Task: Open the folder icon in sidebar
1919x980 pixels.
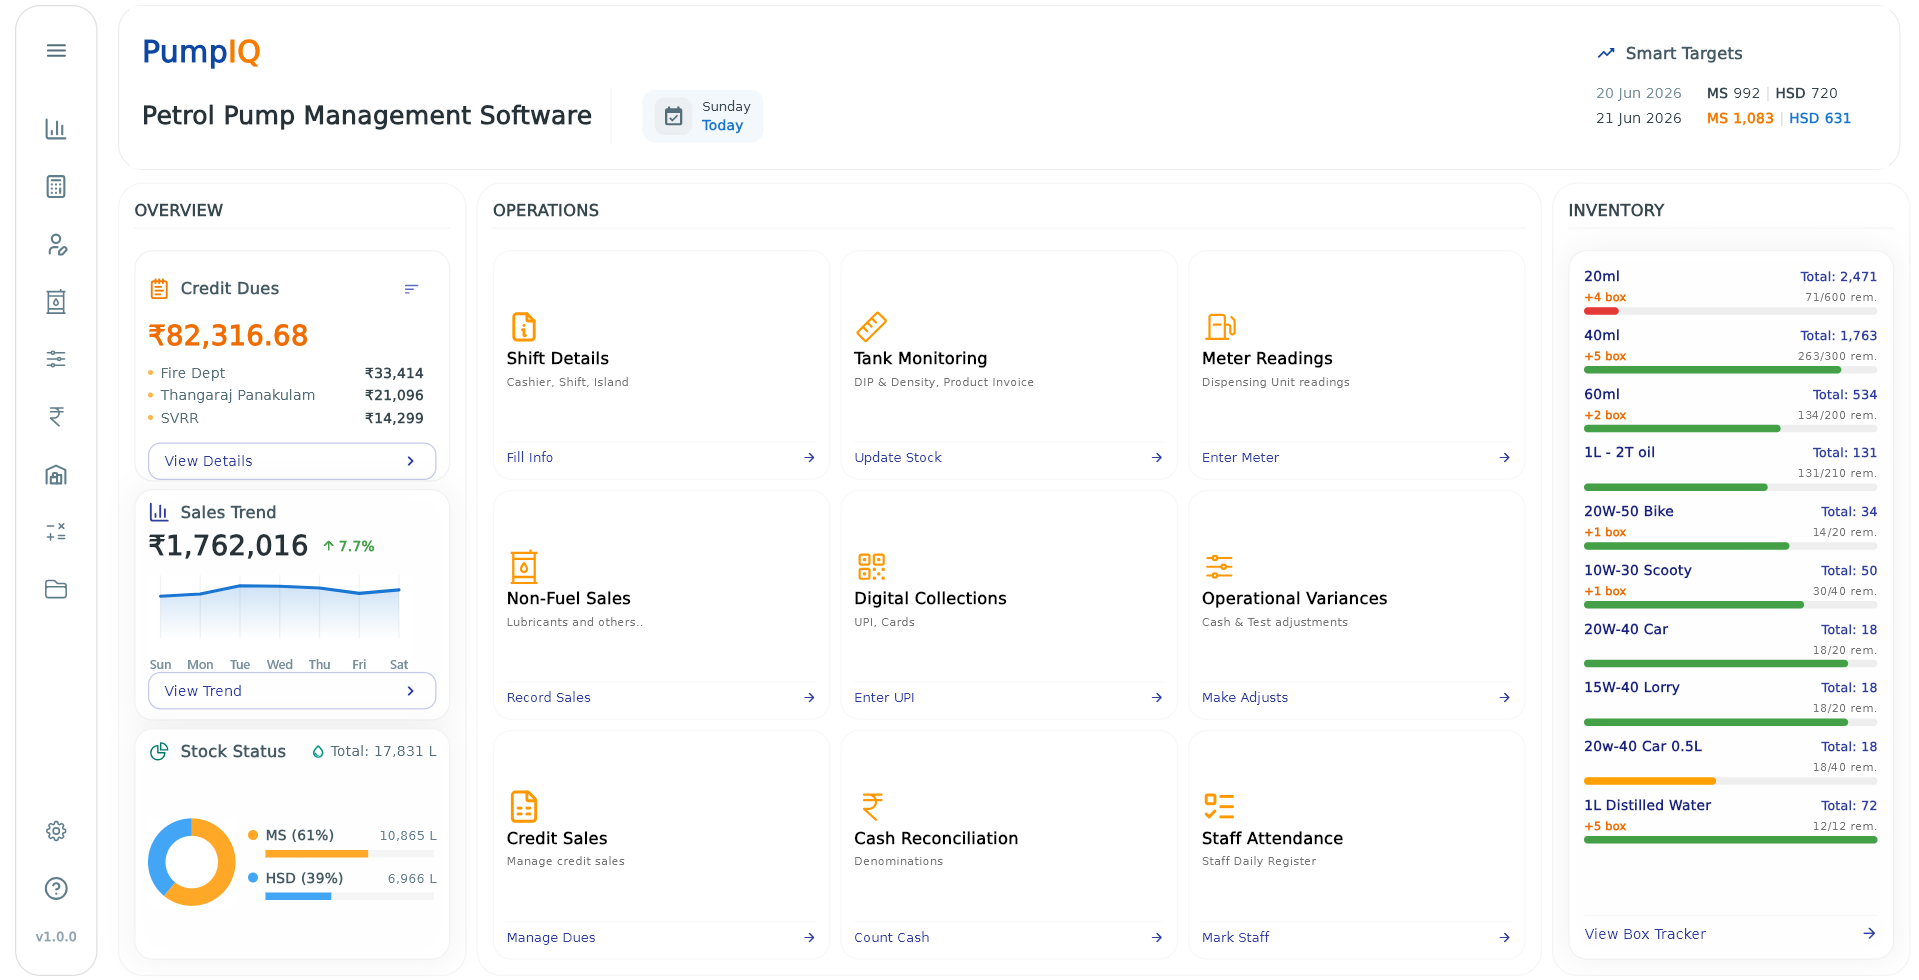Action: tap(56, 590)
